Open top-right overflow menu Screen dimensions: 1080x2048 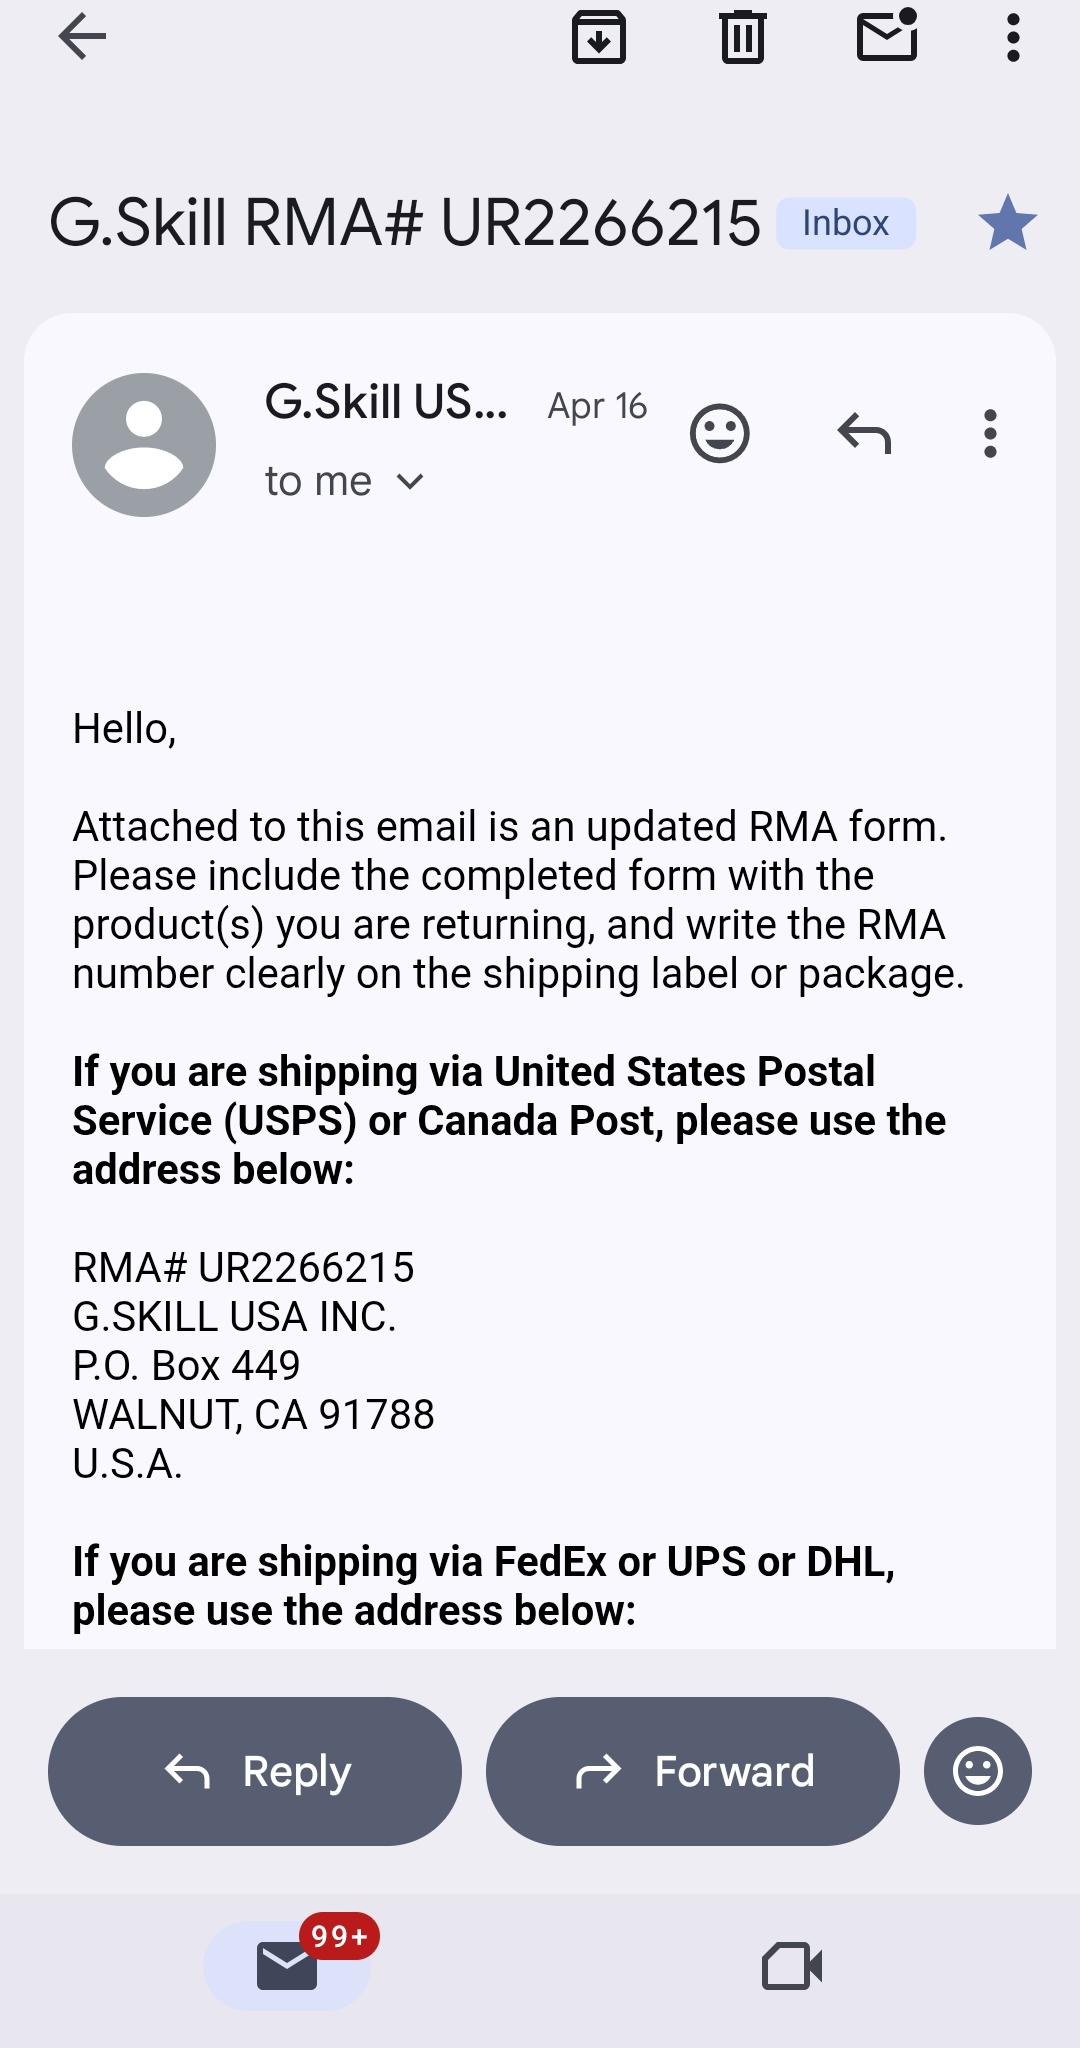[1013, 38]
